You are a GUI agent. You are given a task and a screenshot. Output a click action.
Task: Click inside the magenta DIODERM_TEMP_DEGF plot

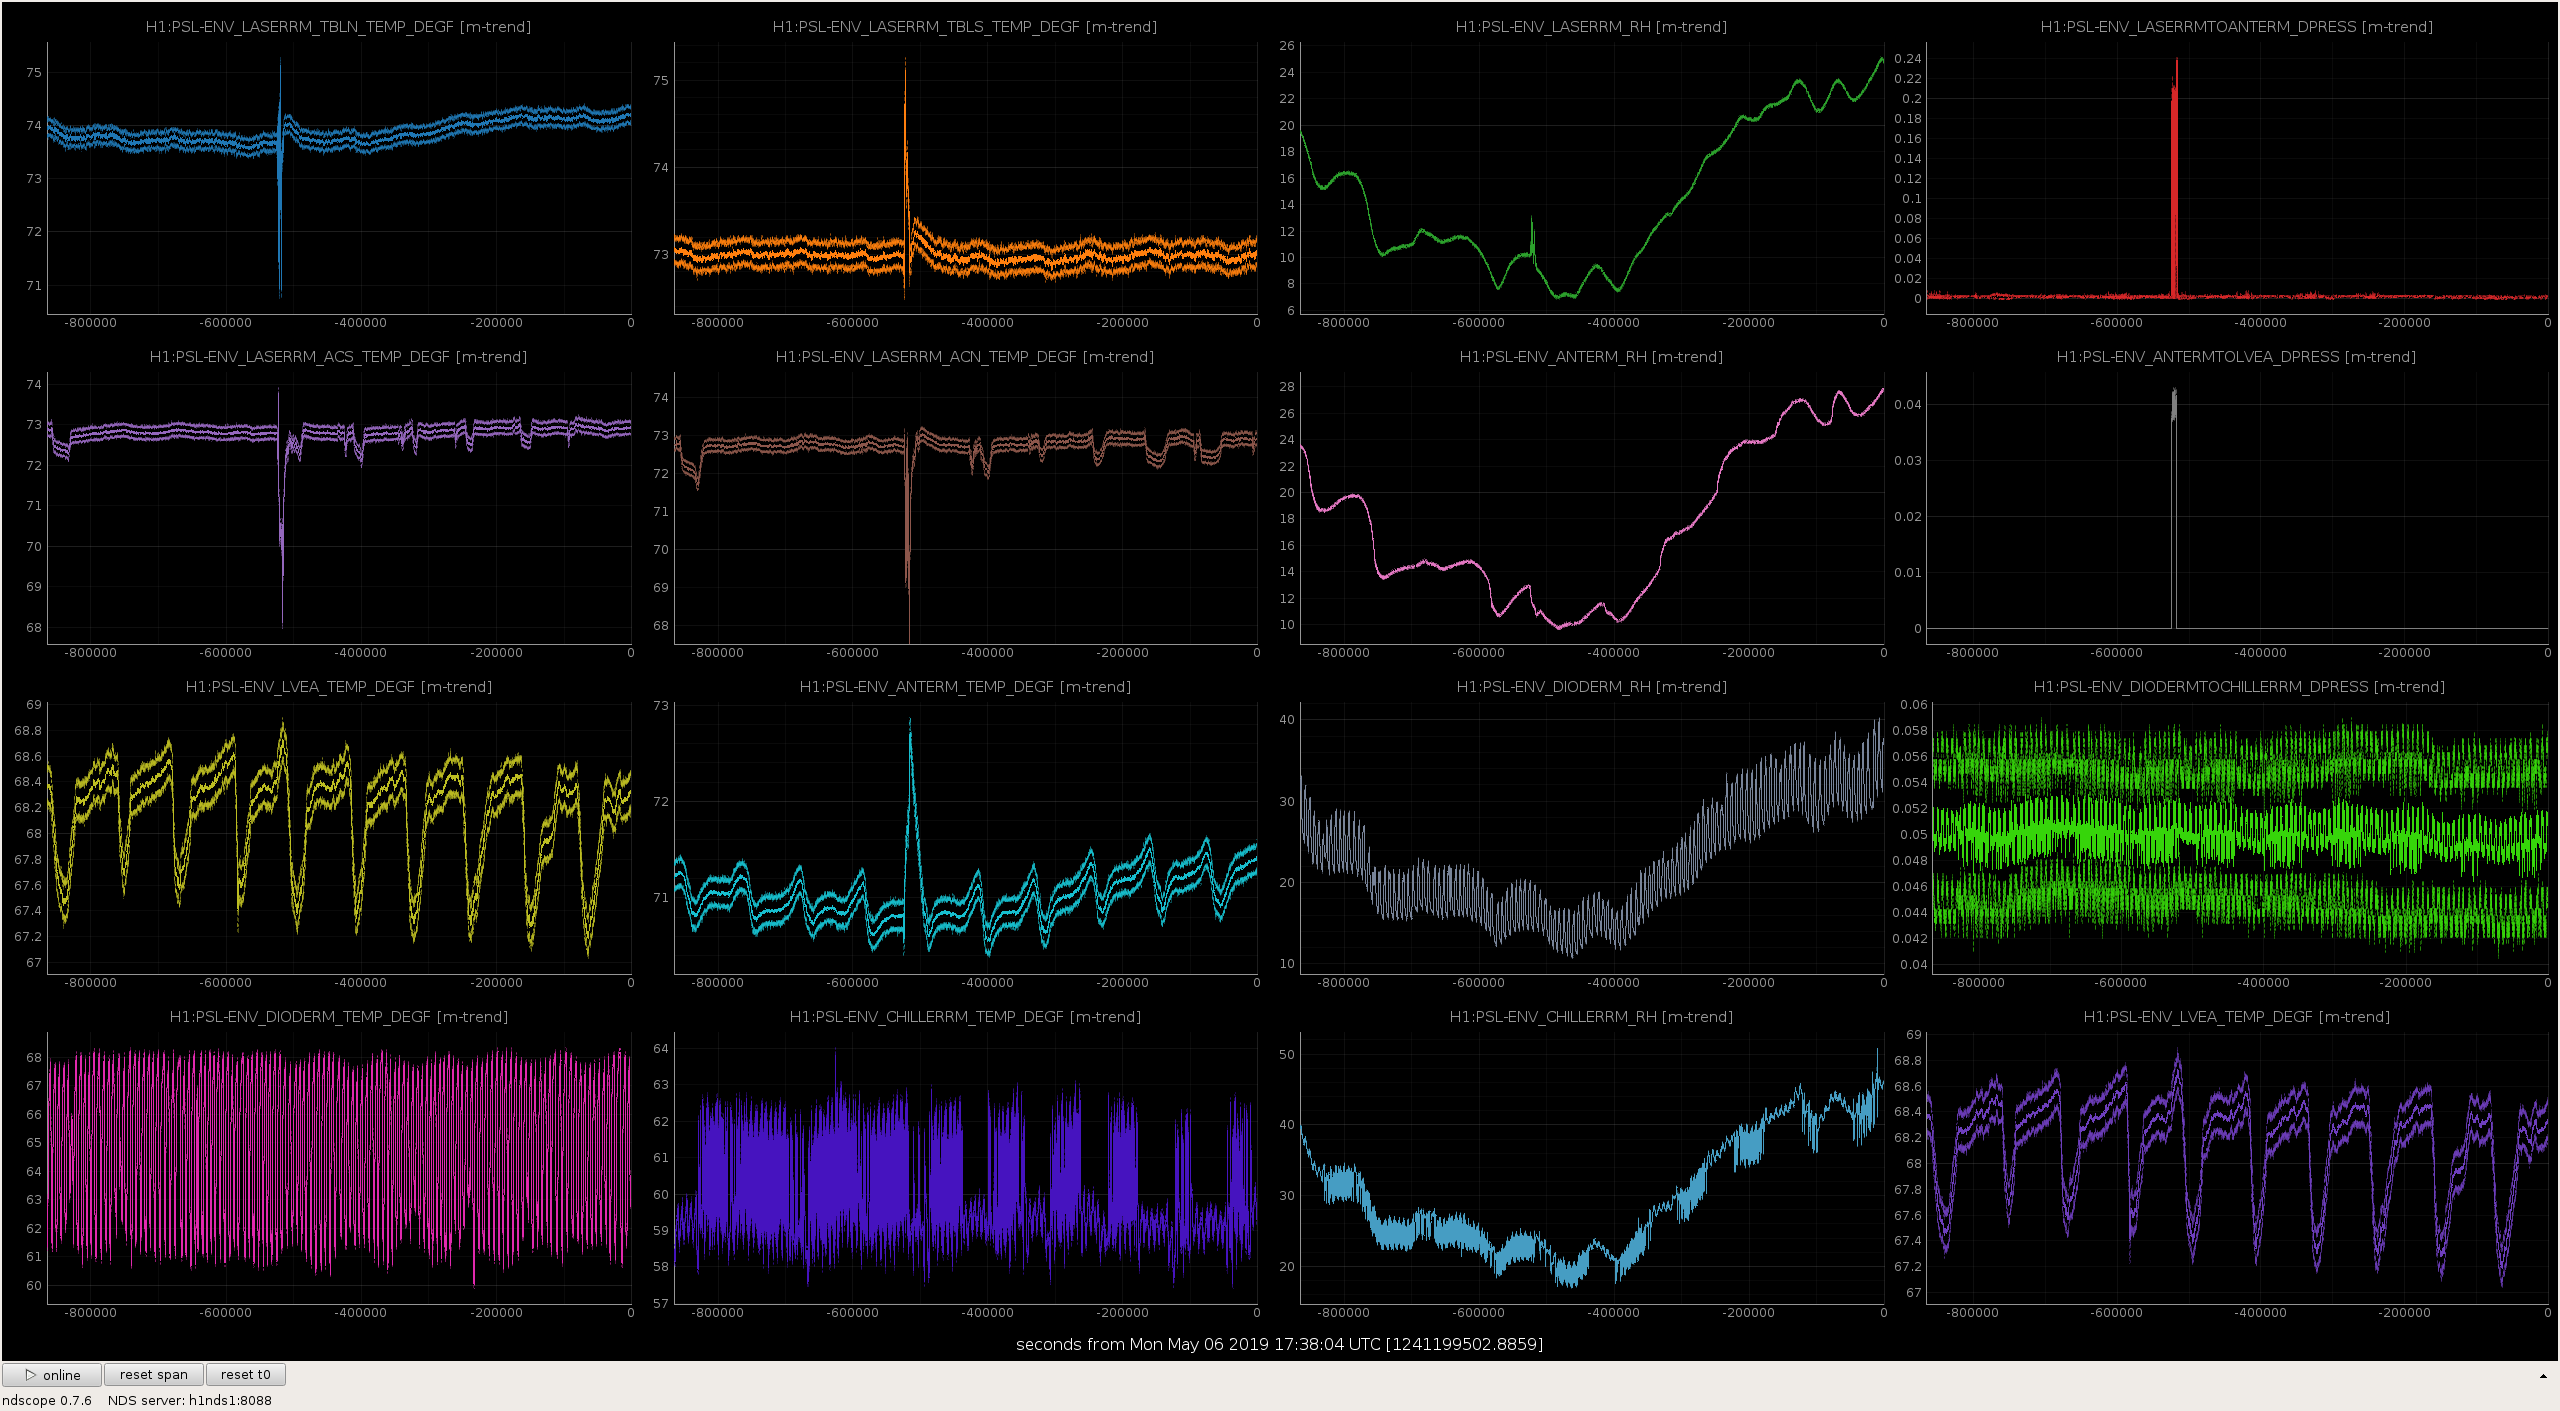[338, 1168]
